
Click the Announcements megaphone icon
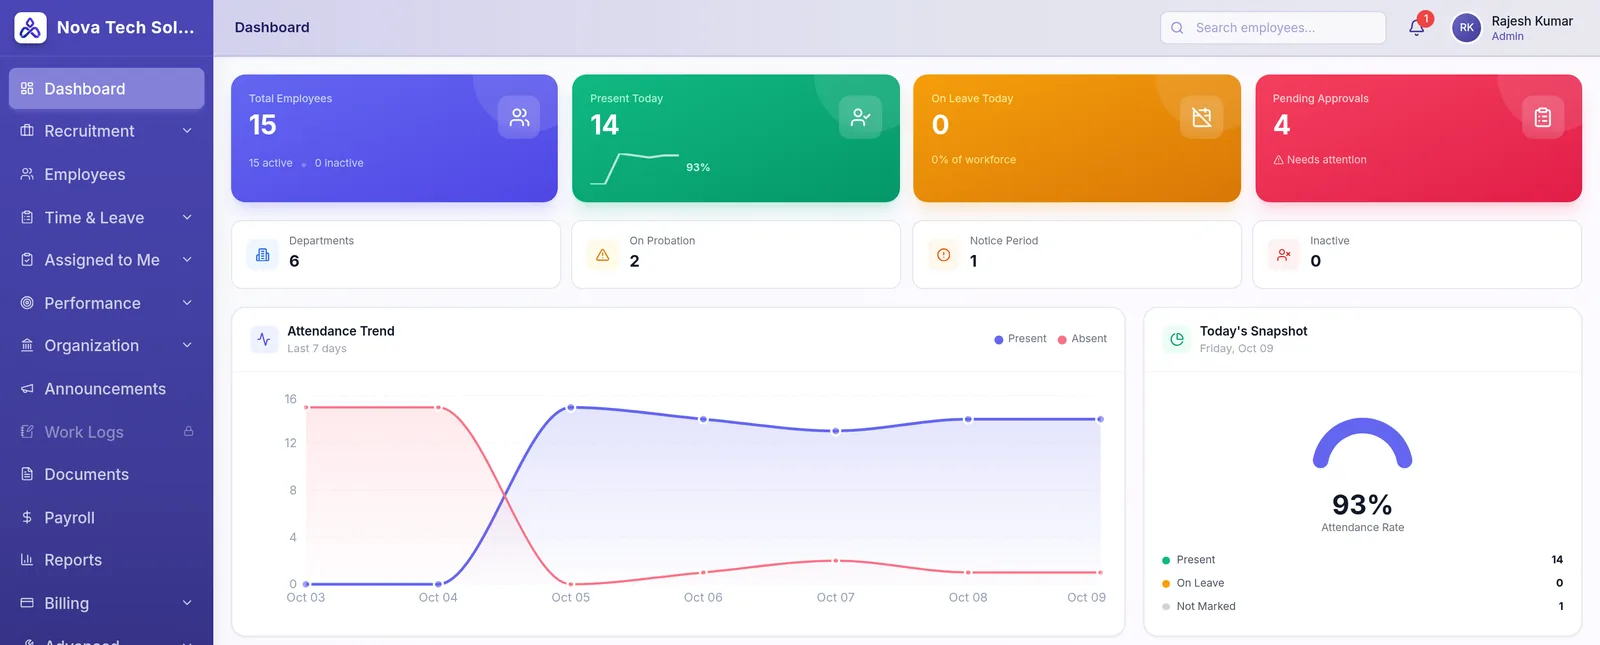click(x=27, y=389)
